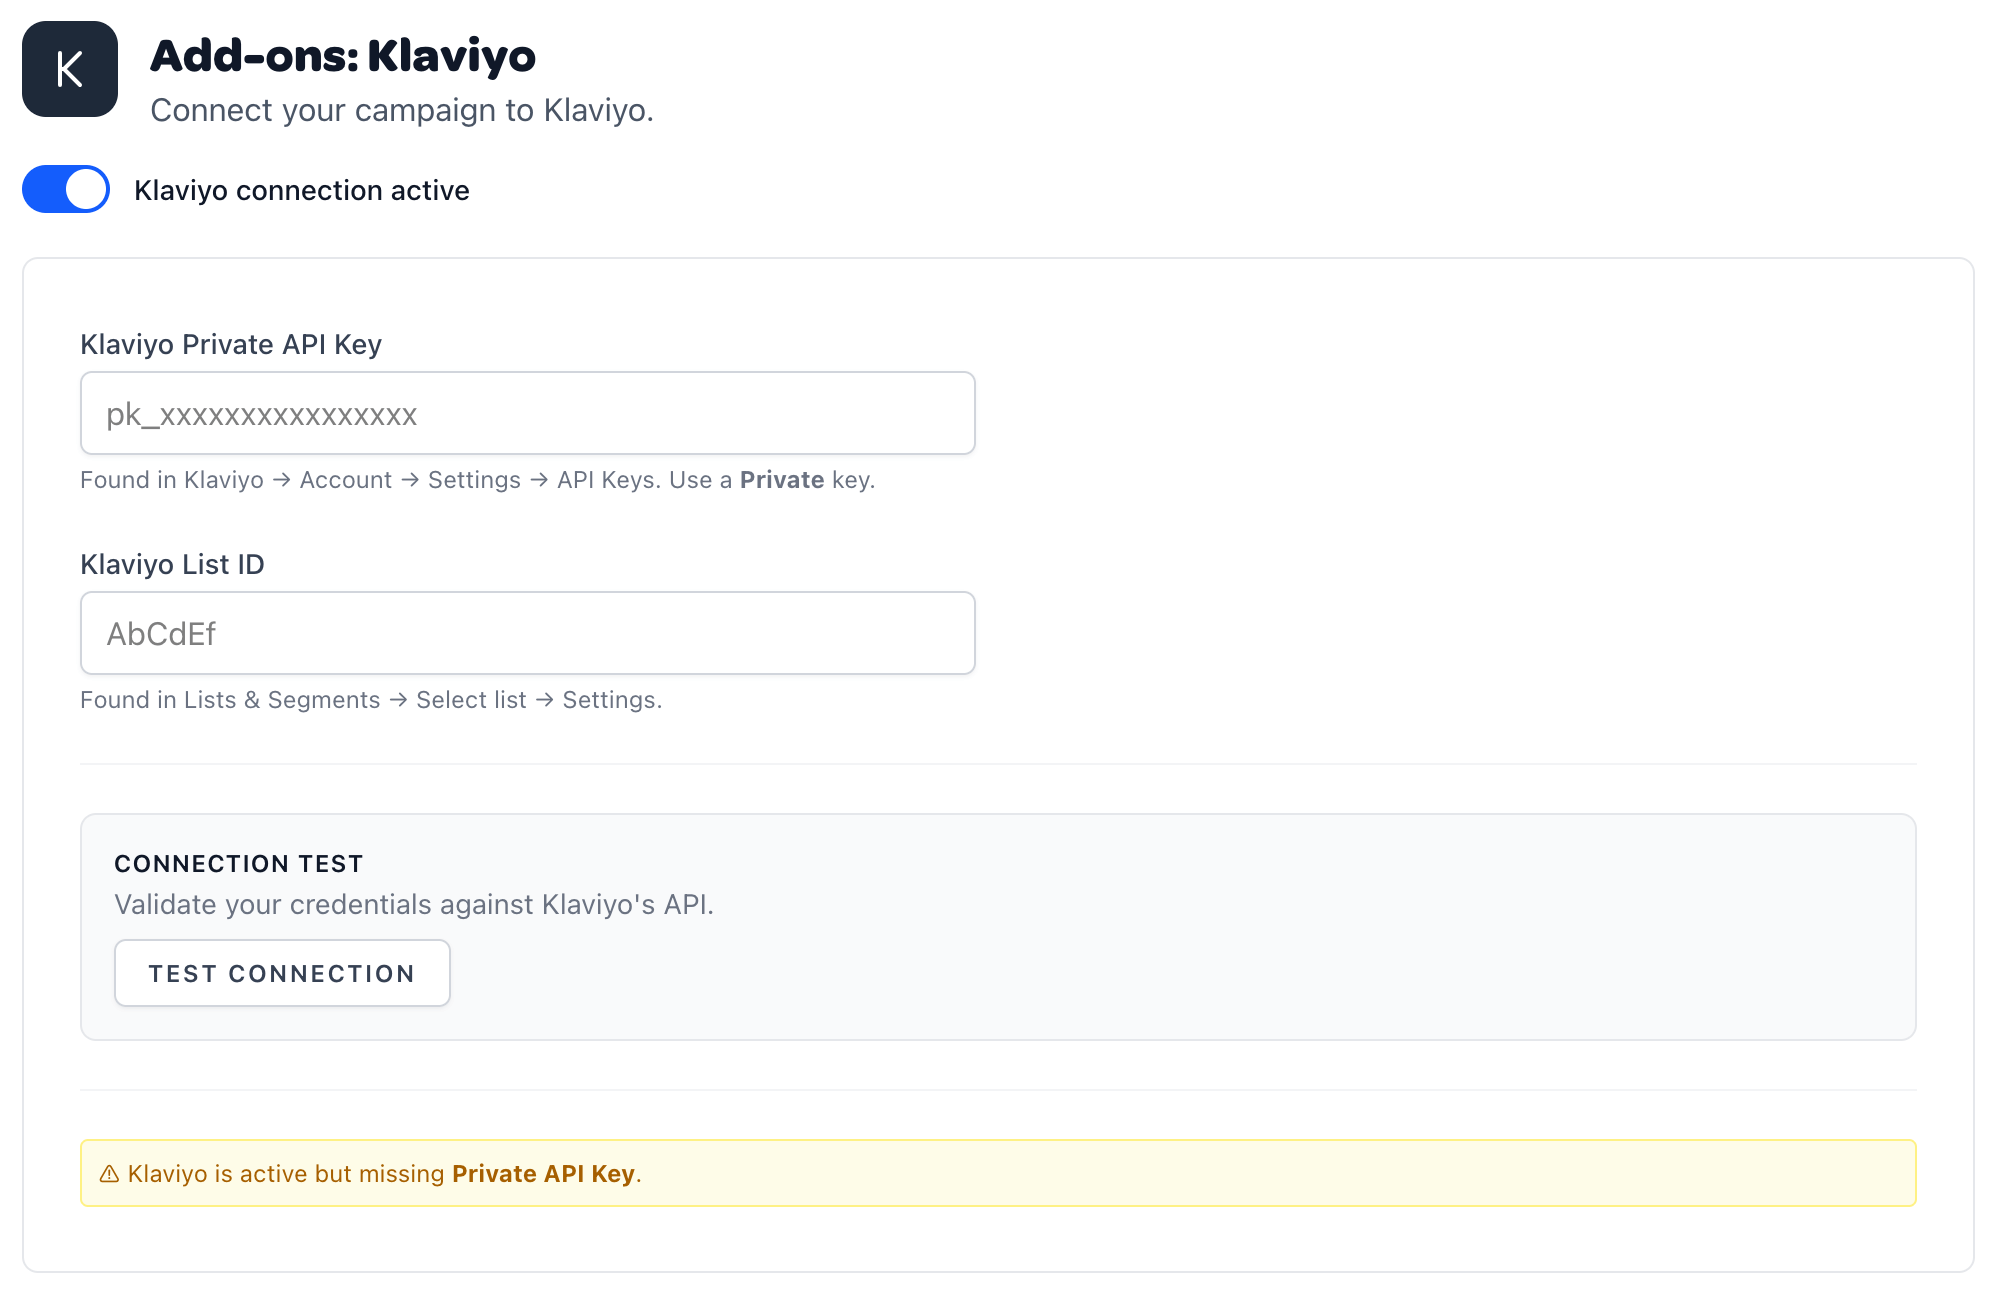Image resolution: width=2006 pixels, height=1304 pixels.
Task: Click the "Connection Test" section heading
Action: coord(238,864)
